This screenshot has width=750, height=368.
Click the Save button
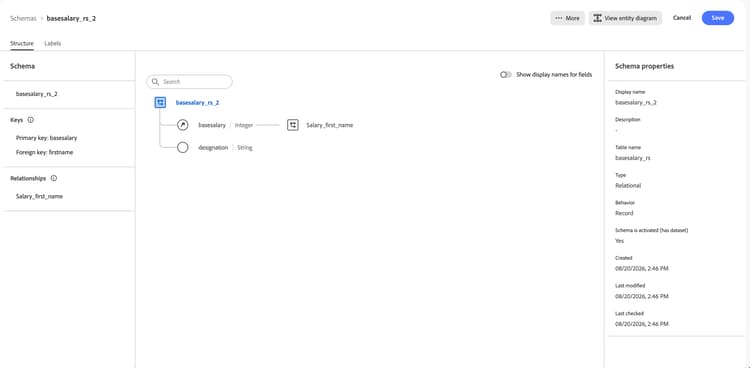(717, 18)
